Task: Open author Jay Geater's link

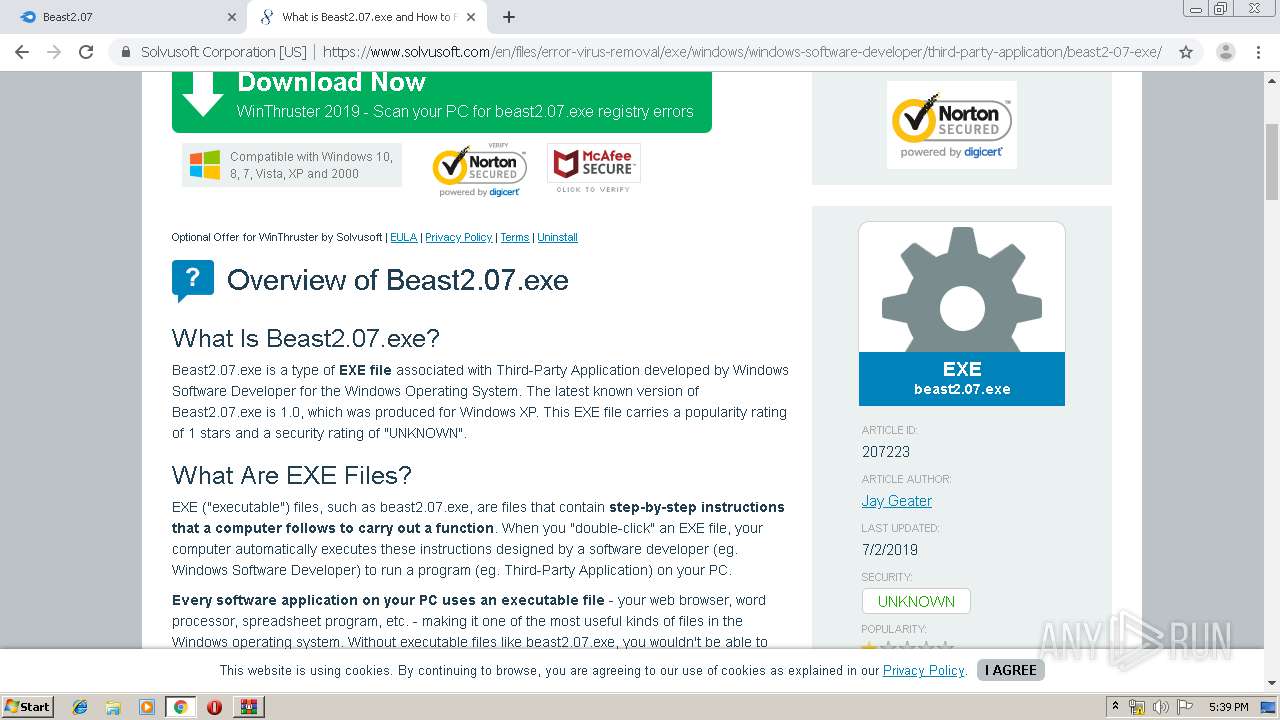Action: pyautogui.click(x=897, y=501)
